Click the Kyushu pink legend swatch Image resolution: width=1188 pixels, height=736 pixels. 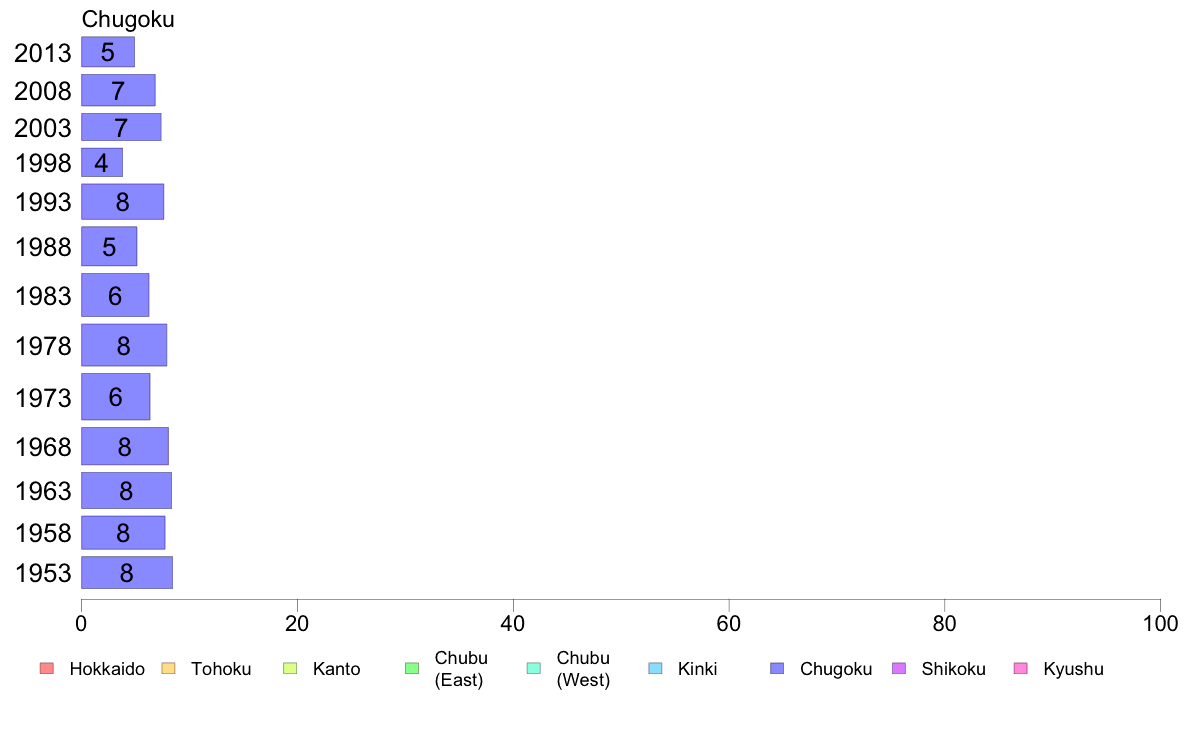1021,669
